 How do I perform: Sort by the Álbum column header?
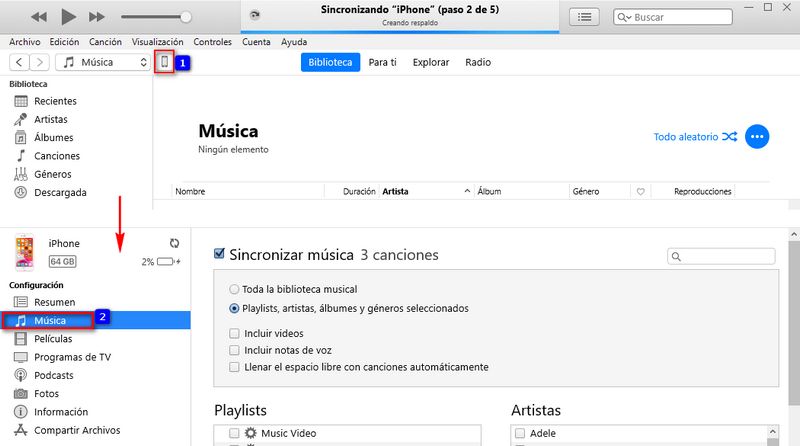pos(489,191)
